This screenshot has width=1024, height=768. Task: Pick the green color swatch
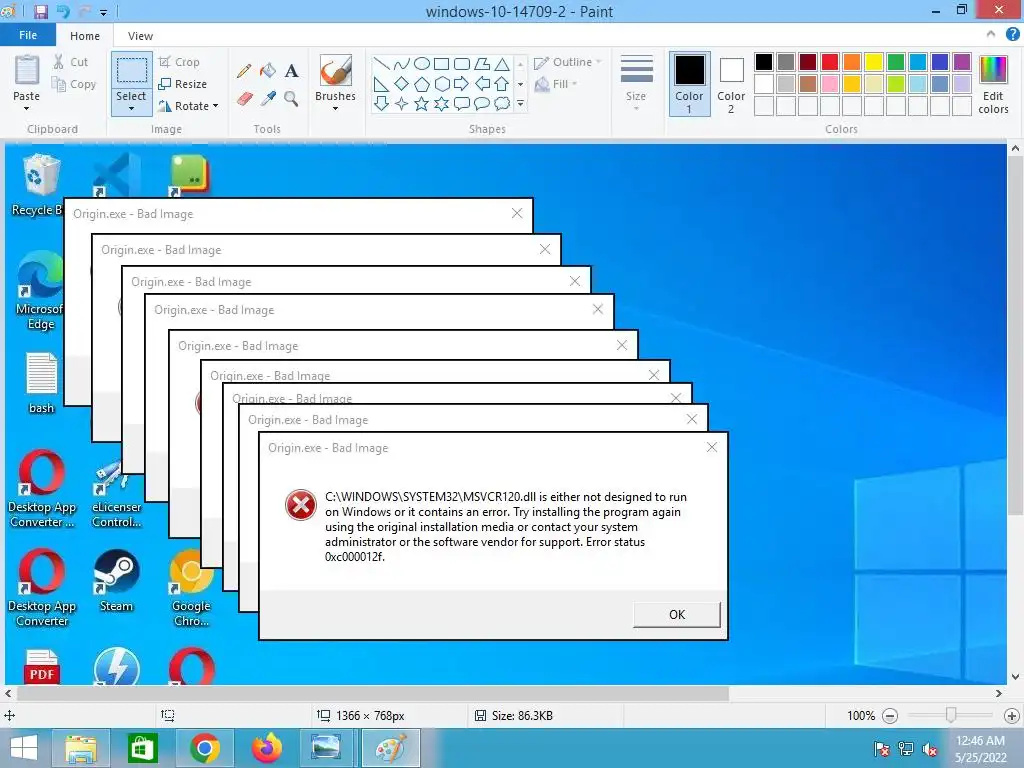[x=896, y=62]
